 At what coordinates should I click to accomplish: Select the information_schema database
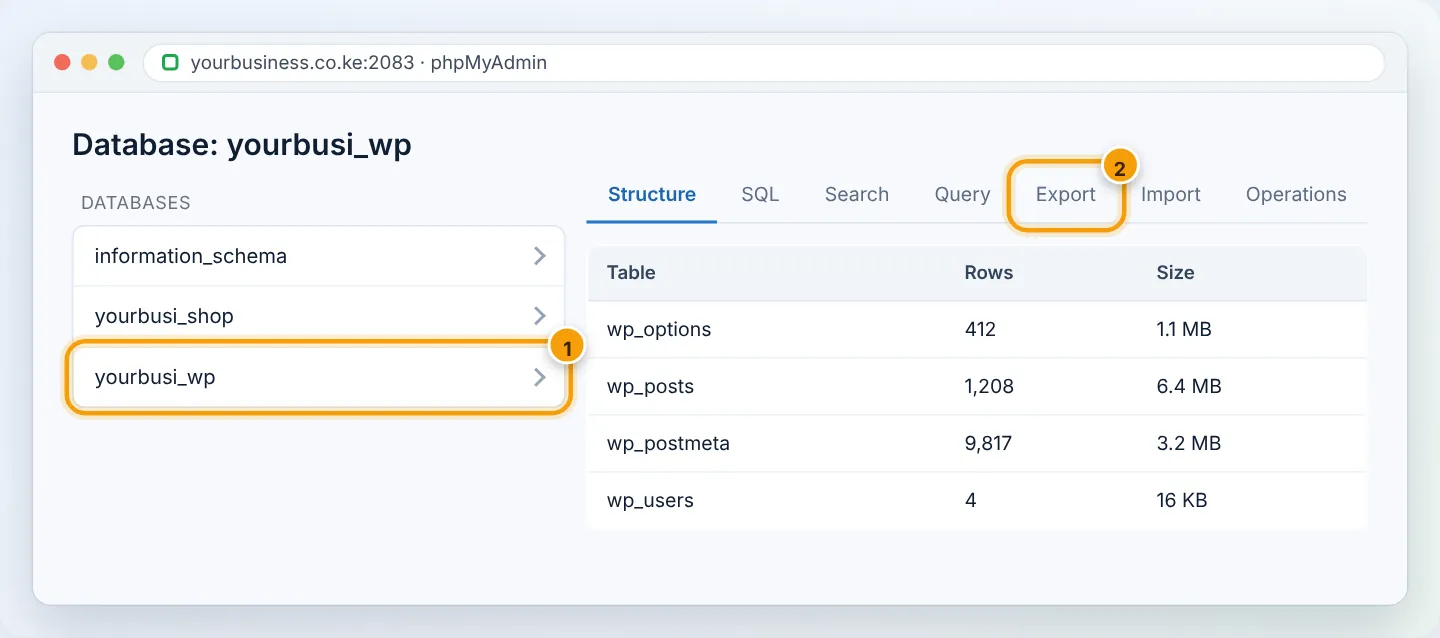pos(319,256)
